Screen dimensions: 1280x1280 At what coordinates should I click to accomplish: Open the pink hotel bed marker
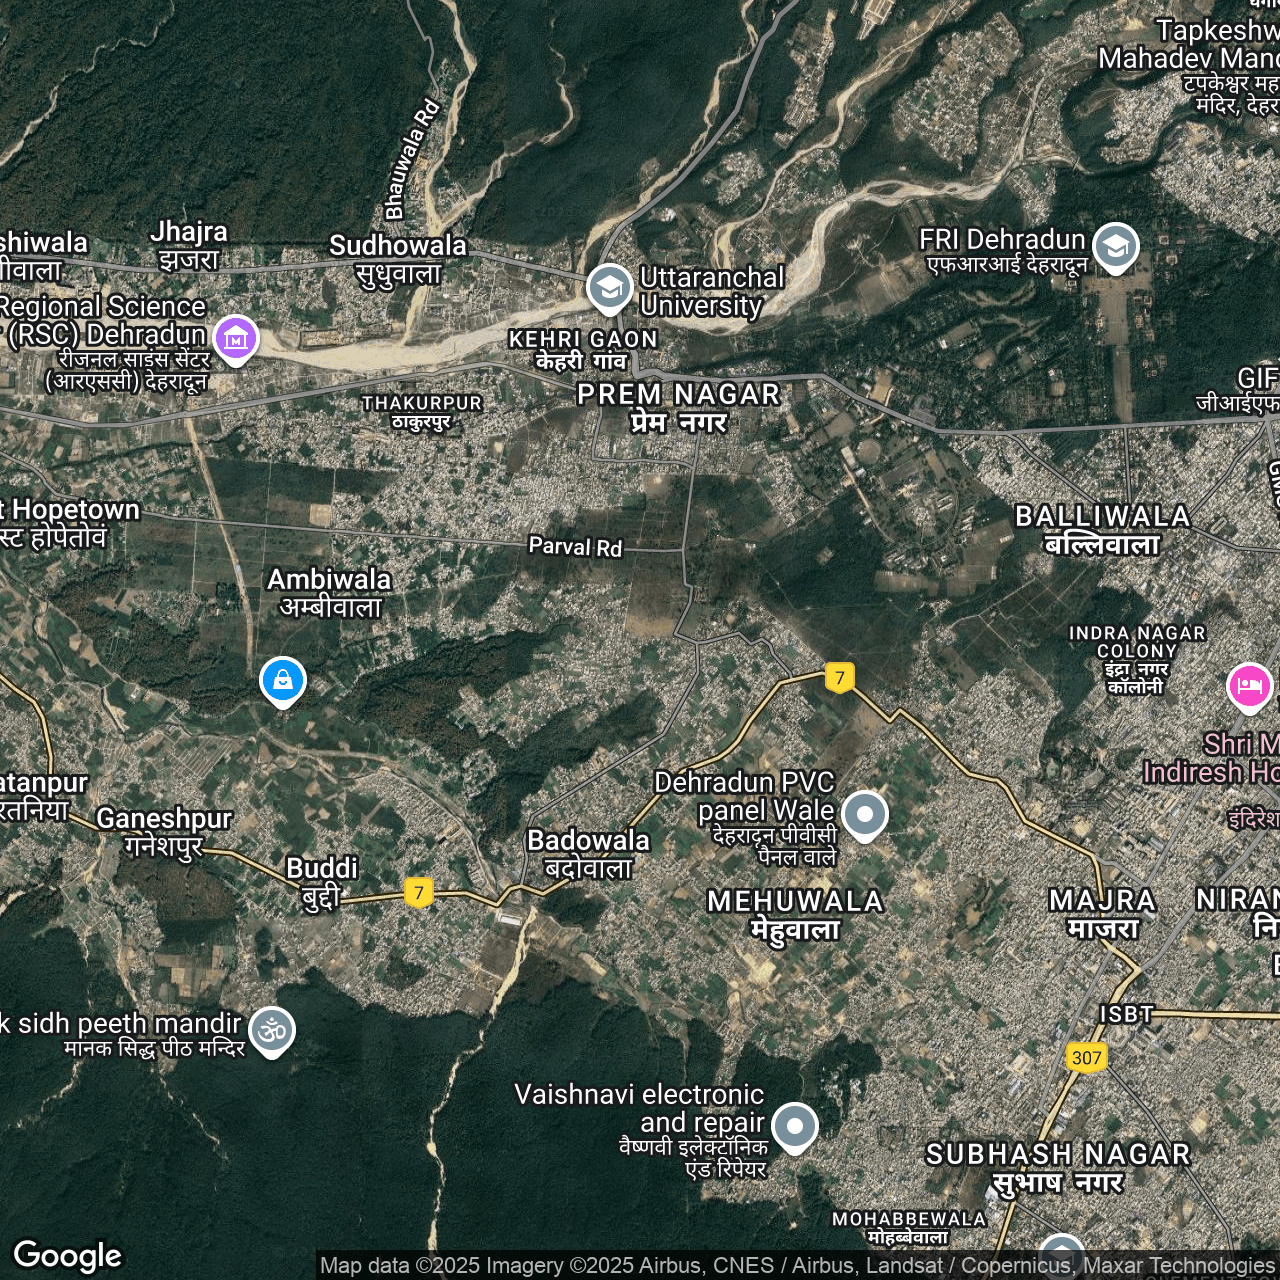coord(1249,687)
